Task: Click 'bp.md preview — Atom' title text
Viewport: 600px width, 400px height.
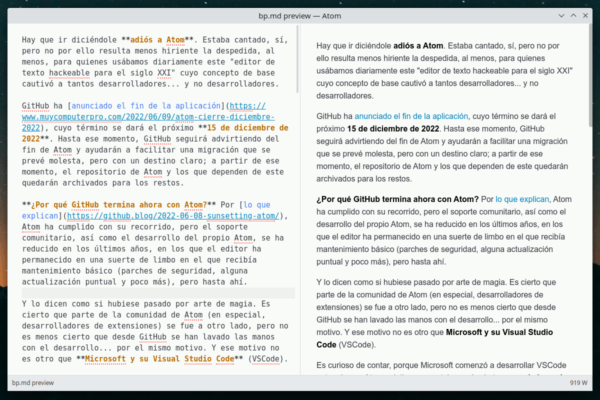Action: [300, 16]
